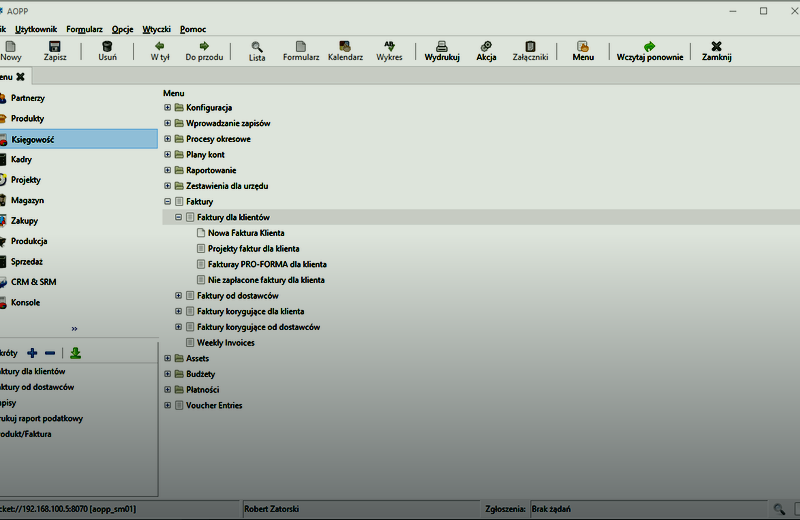Click the Usuń delete toolbar icon
The image size is (800, 520).
click(x=107, y=46)
